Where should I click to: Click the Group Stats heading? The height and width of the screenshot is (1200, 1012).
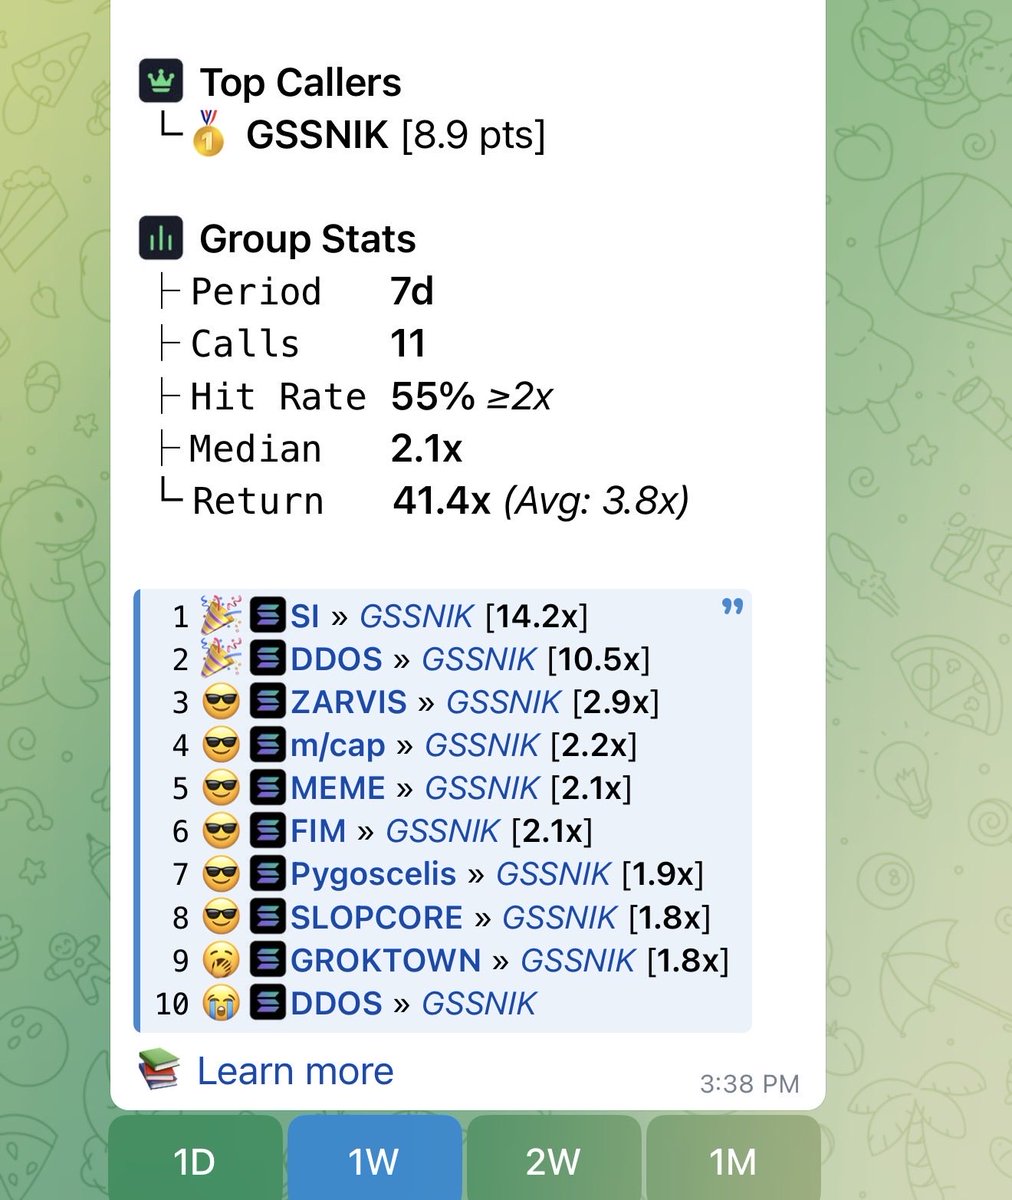pos(307,238)
